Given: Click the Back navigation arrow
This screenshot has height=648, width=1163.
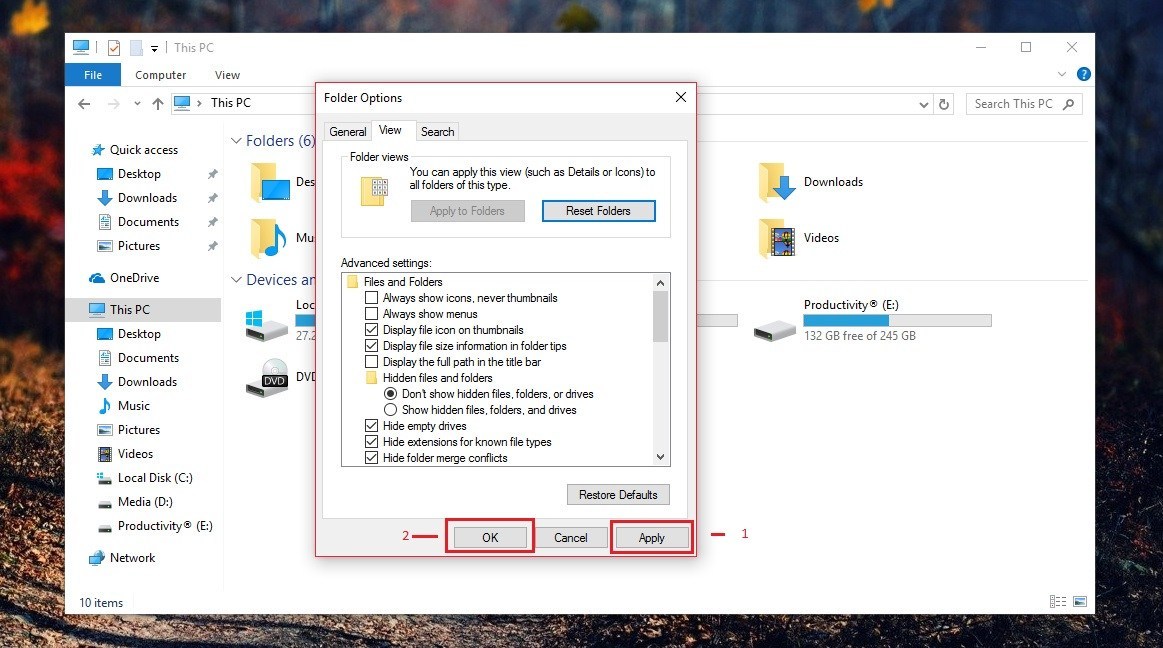Looking at the screenshot, I should [84, 103].
